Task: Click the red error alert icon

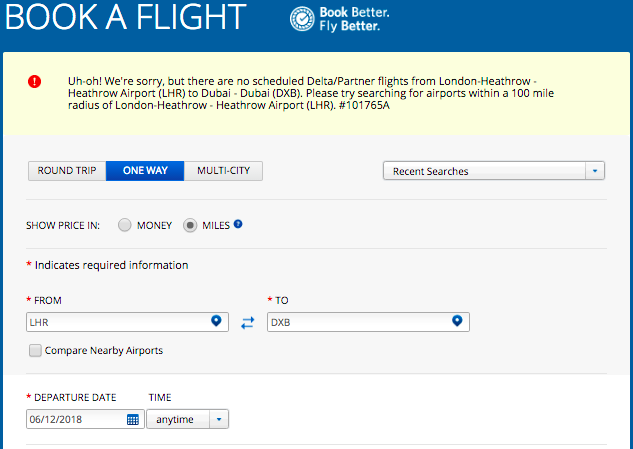Action: (34, 82)
